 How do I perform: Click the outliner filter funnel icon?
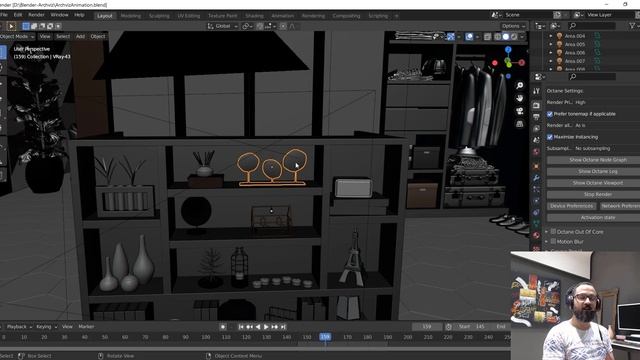(x=632, y=26)
